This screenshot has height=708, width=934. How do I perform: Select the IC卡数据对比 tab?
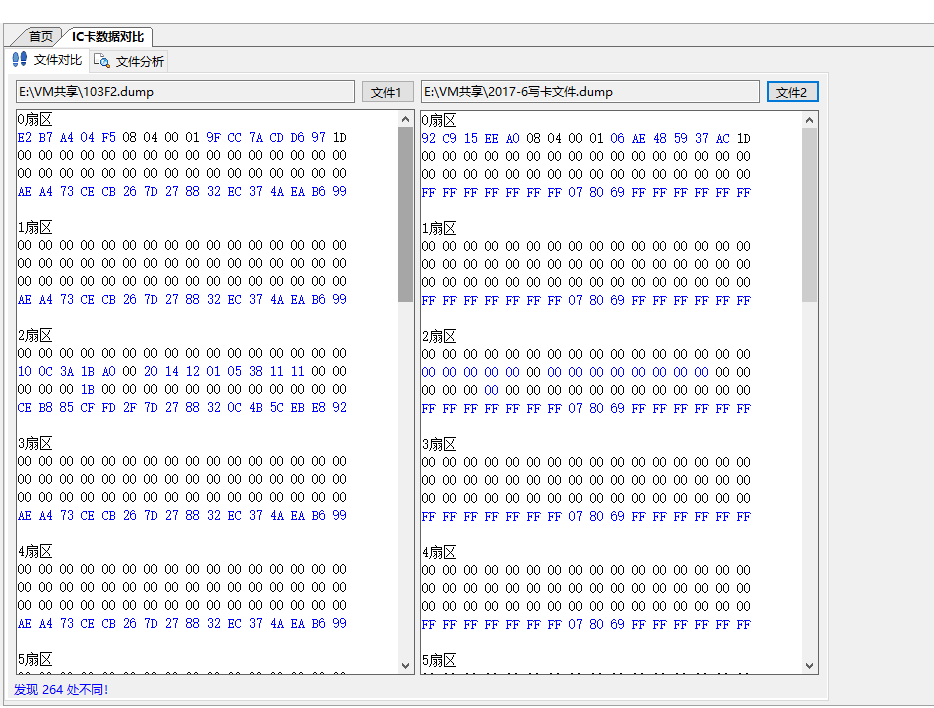point(108,37)
